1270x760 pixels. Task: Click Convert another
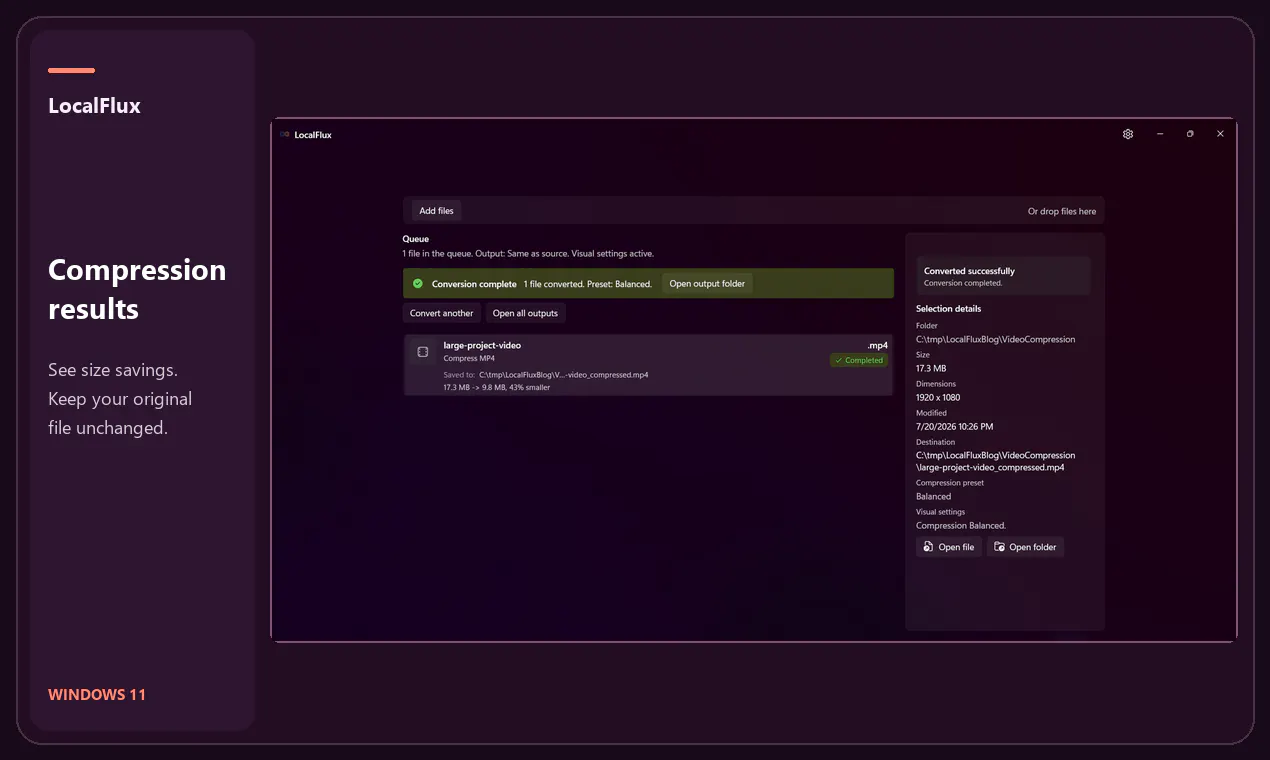[442, 313]
